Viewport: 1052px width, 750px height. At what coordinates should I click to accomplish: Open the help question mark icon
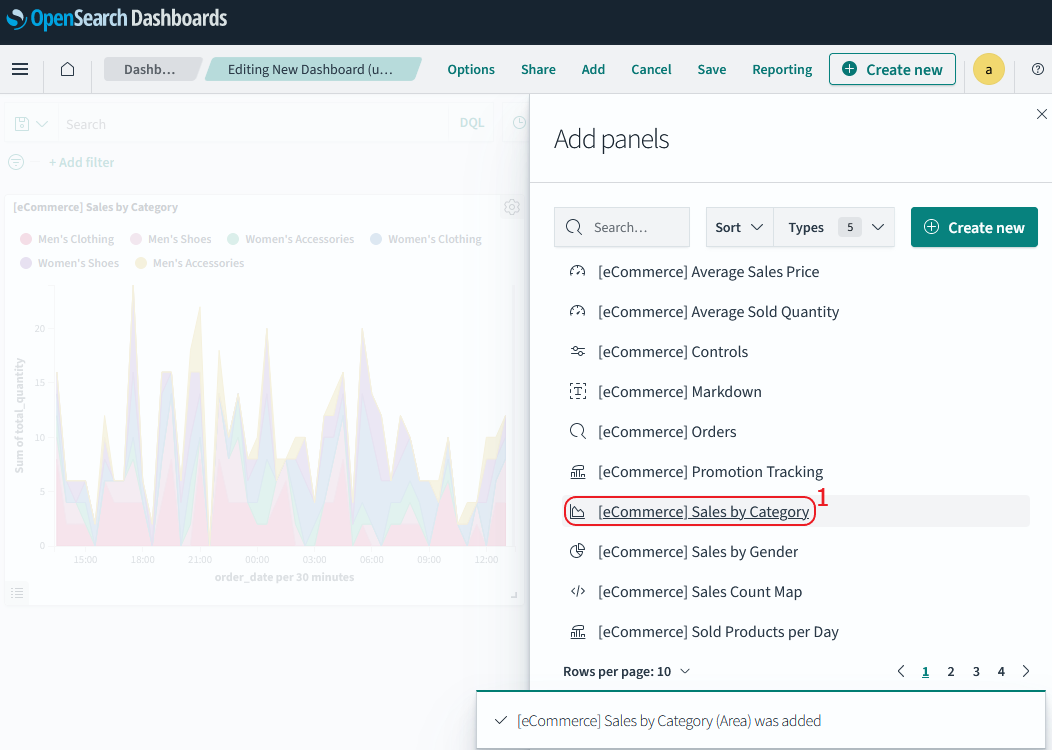tap(1037, 69)
